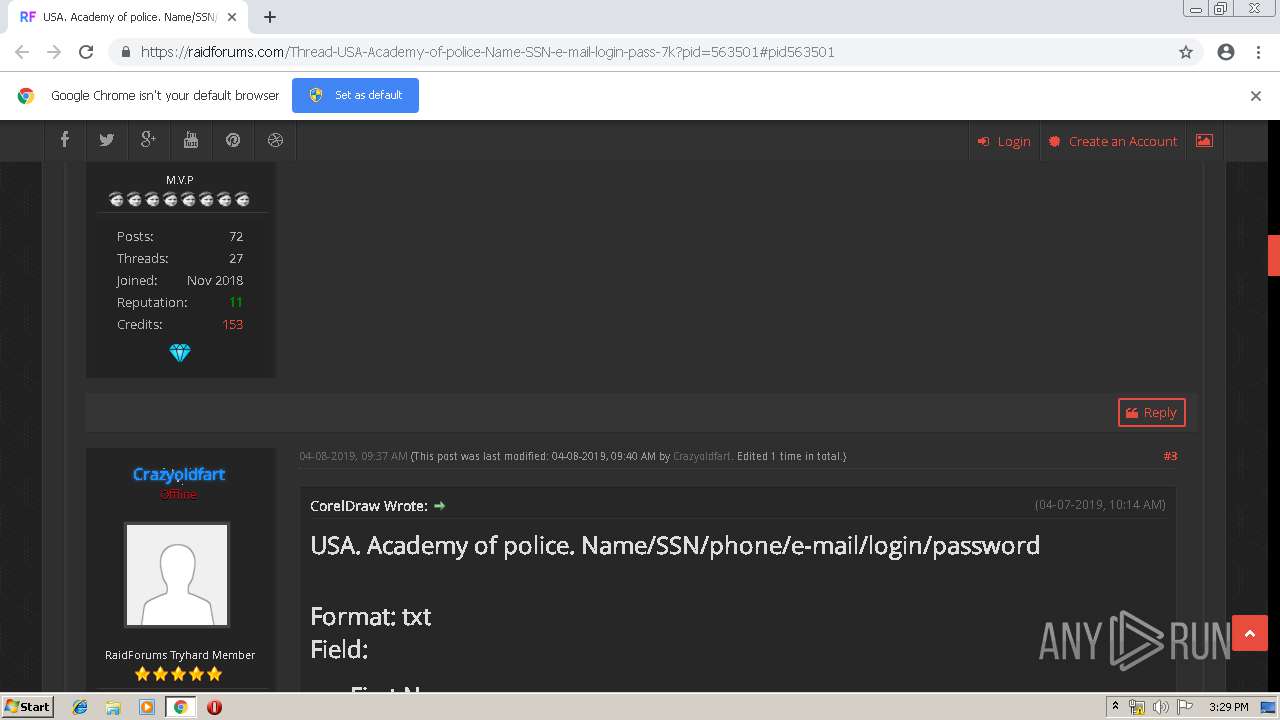
Task: Show hidden tray icons arrow
Action: [1115, 707]
